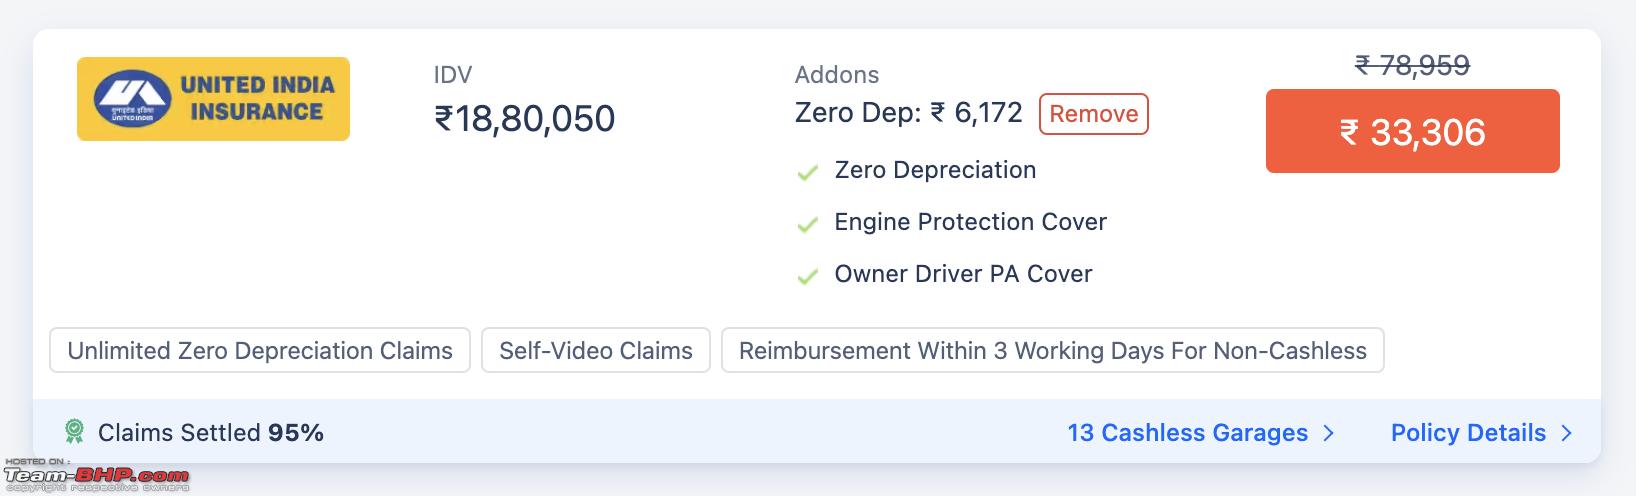
Task: Click the Engine Protection Cover checkmark icon
Action: [808, 224]
